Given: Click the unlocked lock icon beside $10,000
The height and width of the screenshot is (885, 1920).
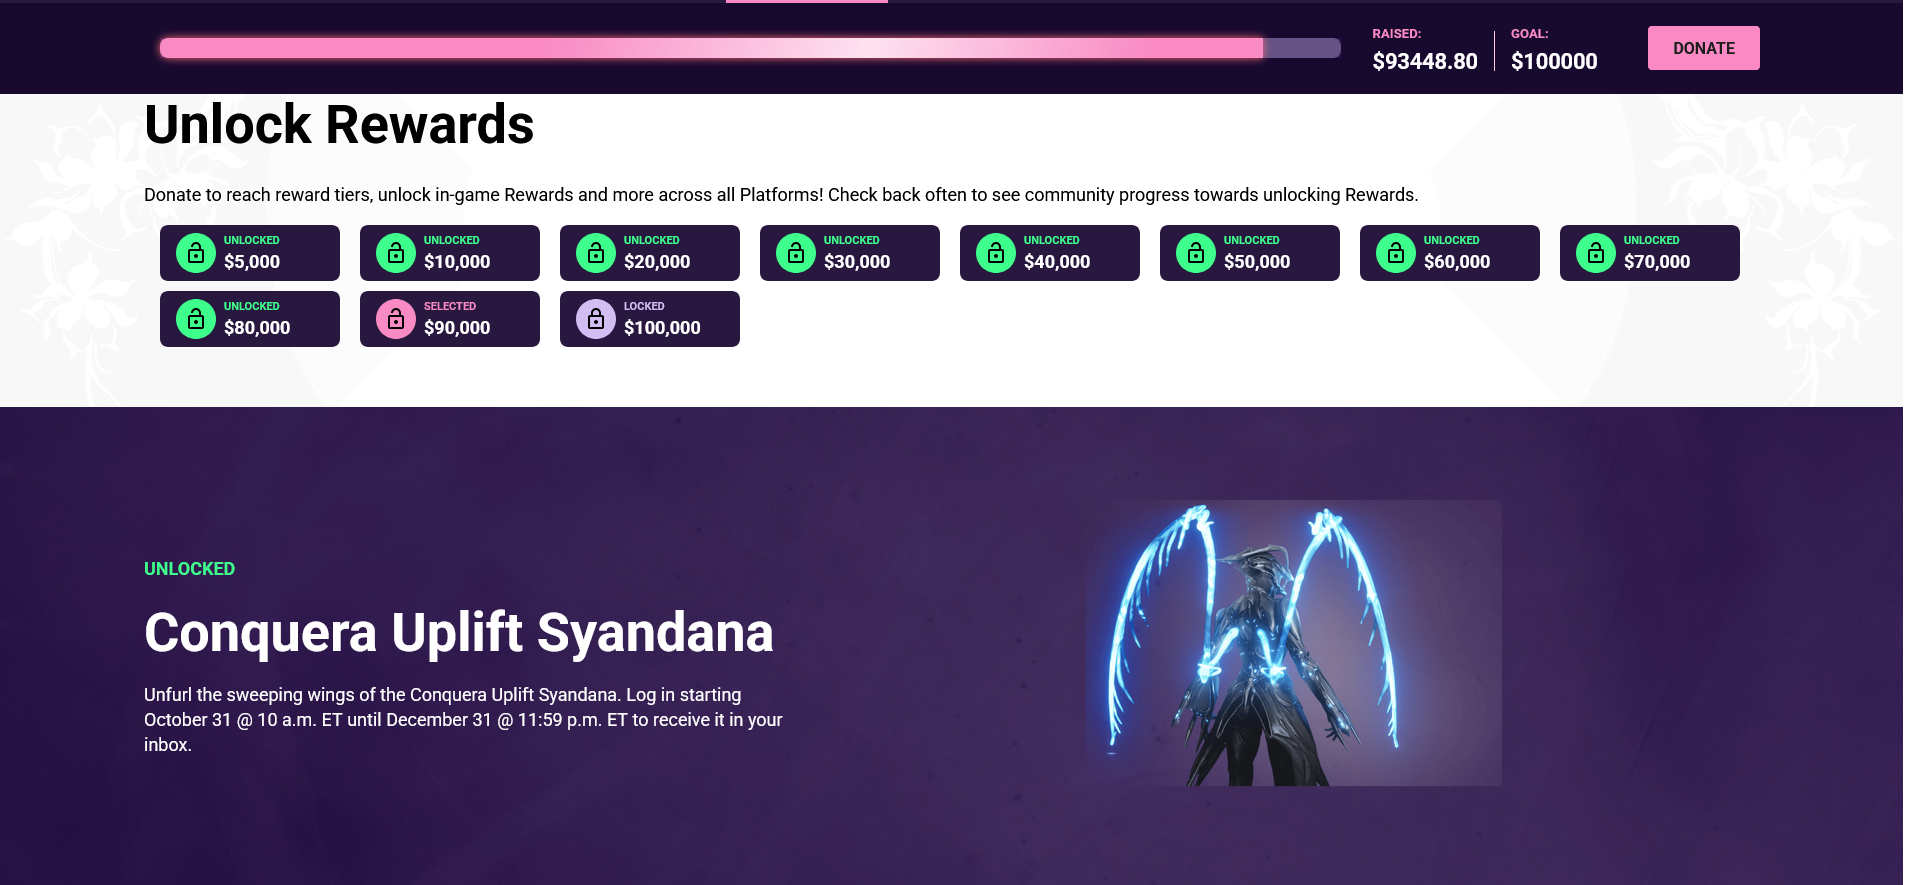Looking at the screenshot, I should pos(396,253).
